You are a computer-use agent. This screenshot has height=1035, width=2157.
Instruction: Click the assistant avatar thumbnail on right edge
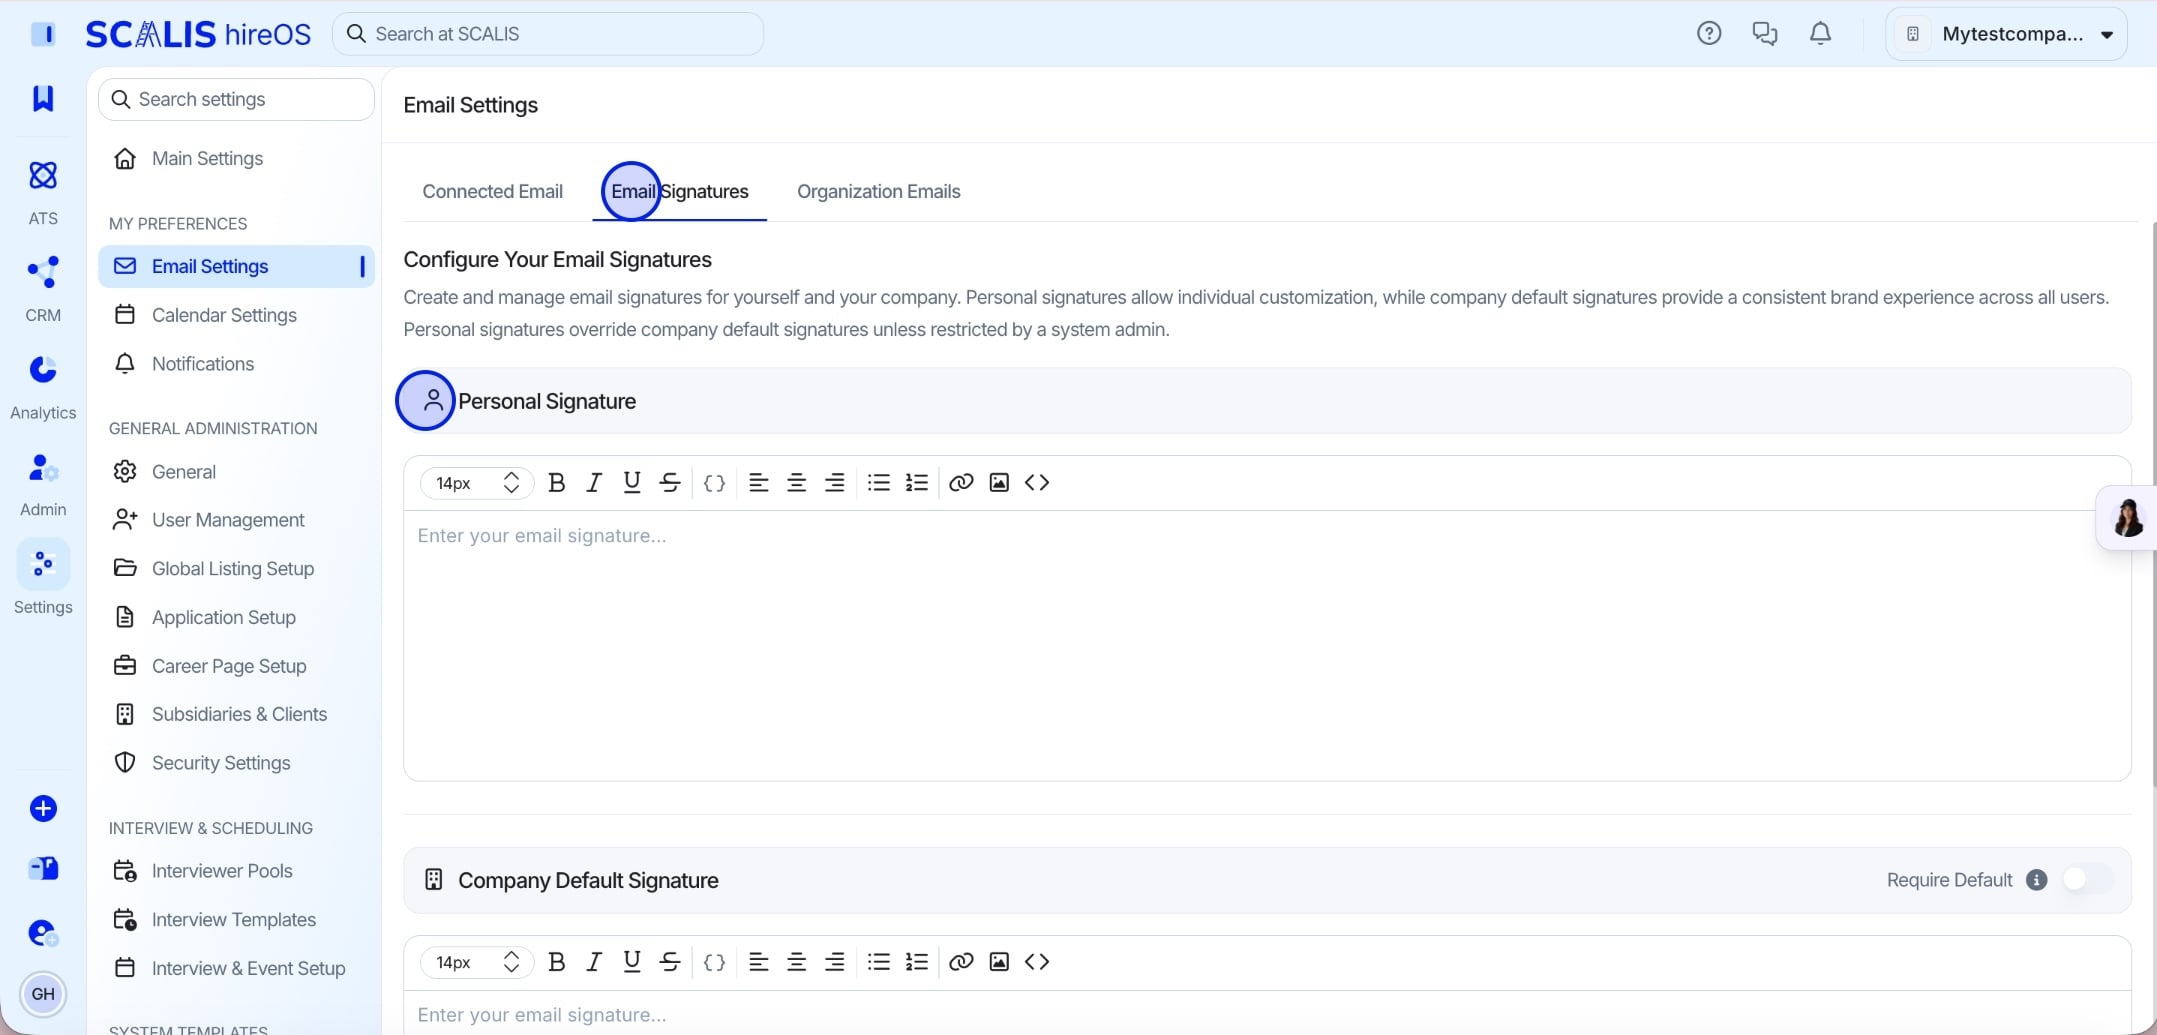[x=2127, y=518]
